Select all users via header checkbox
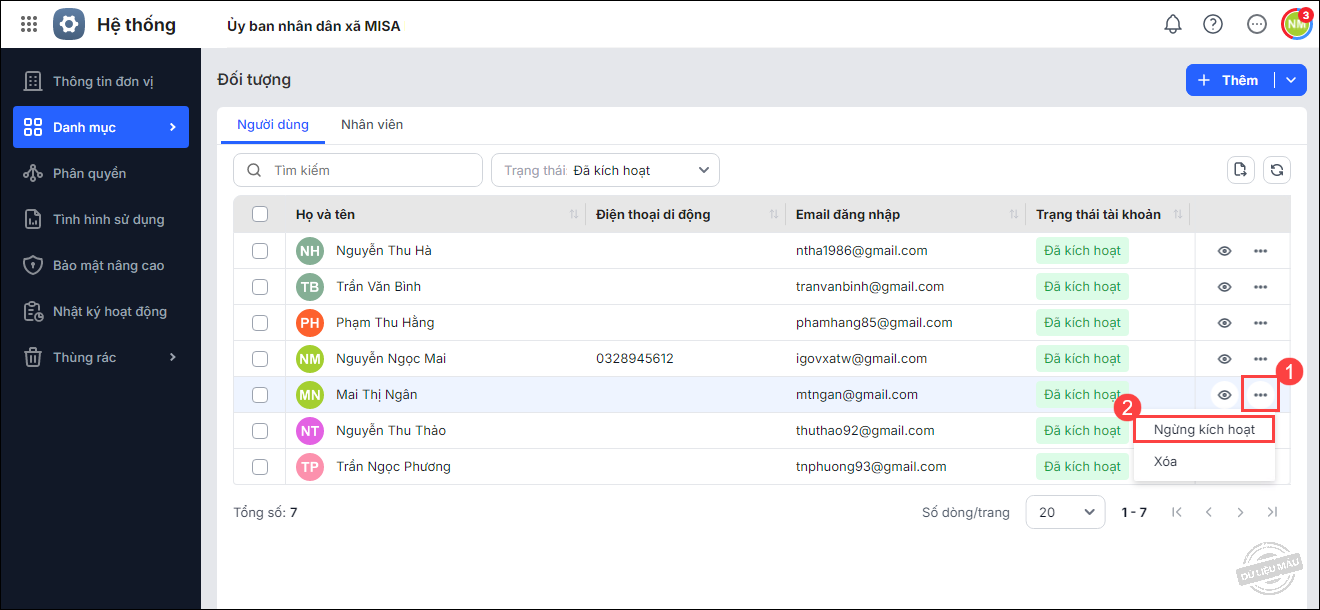The width and height of the screenshot is (1320, 610). pos(260,214)
